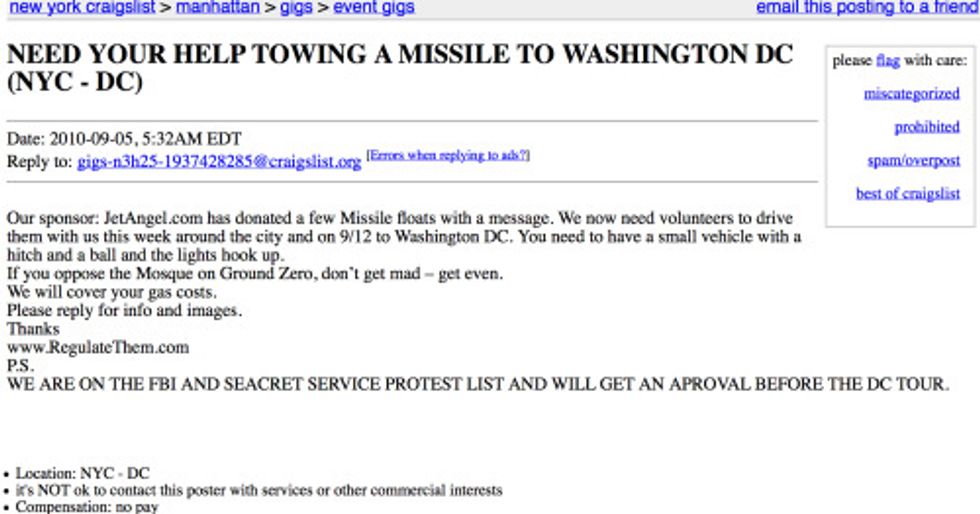Click the Location: NYC - DC bullet
Screen dimensions: 980x514
82,473
